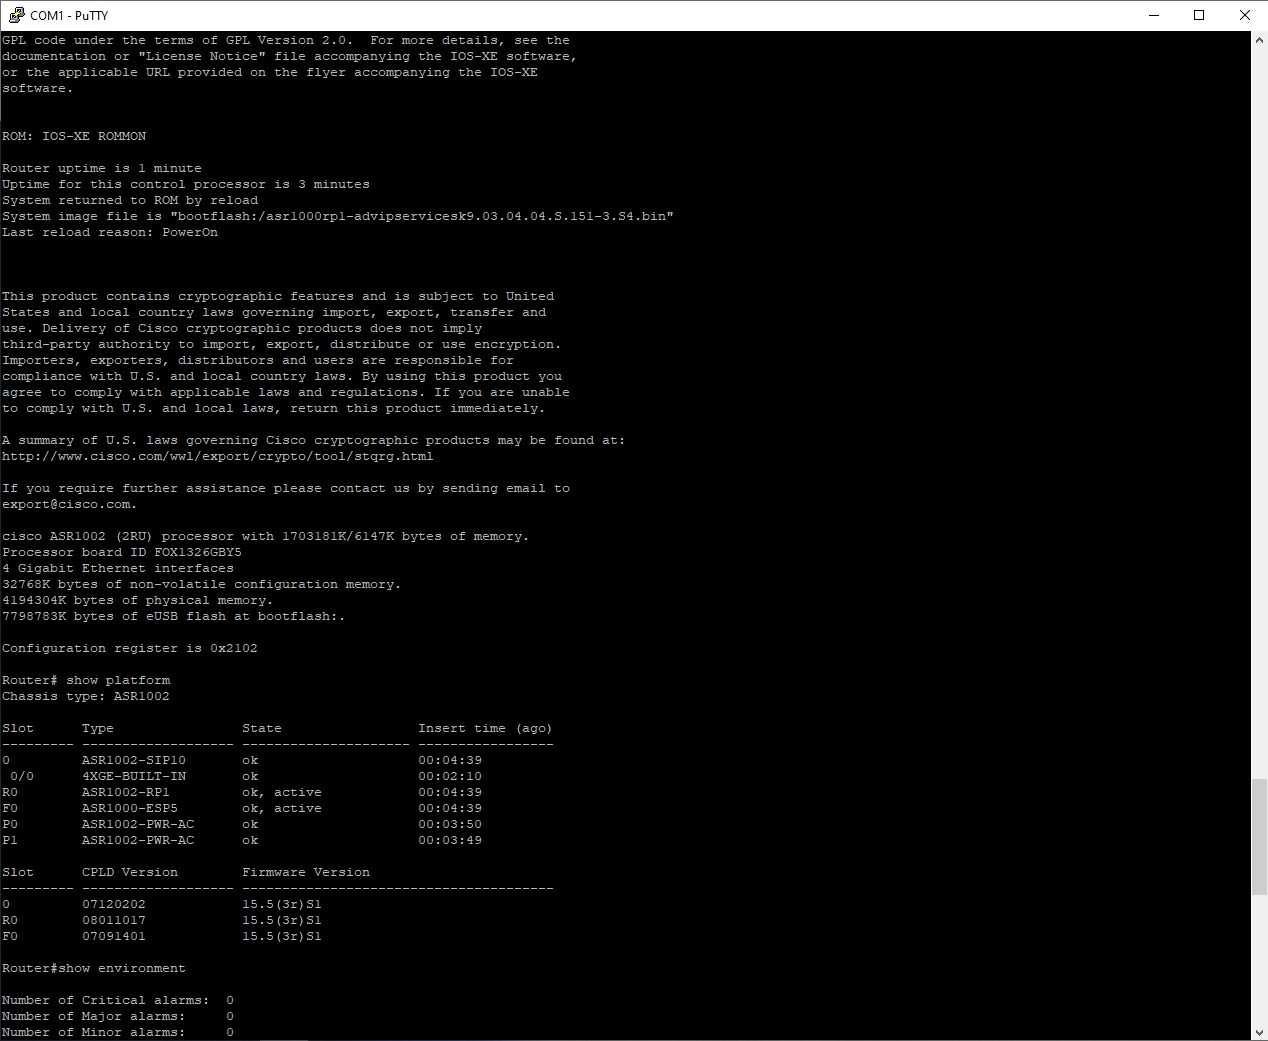The image size is (1268, 1041).
Task: Click CPLD version 07091401
Action: coord(114,936)
